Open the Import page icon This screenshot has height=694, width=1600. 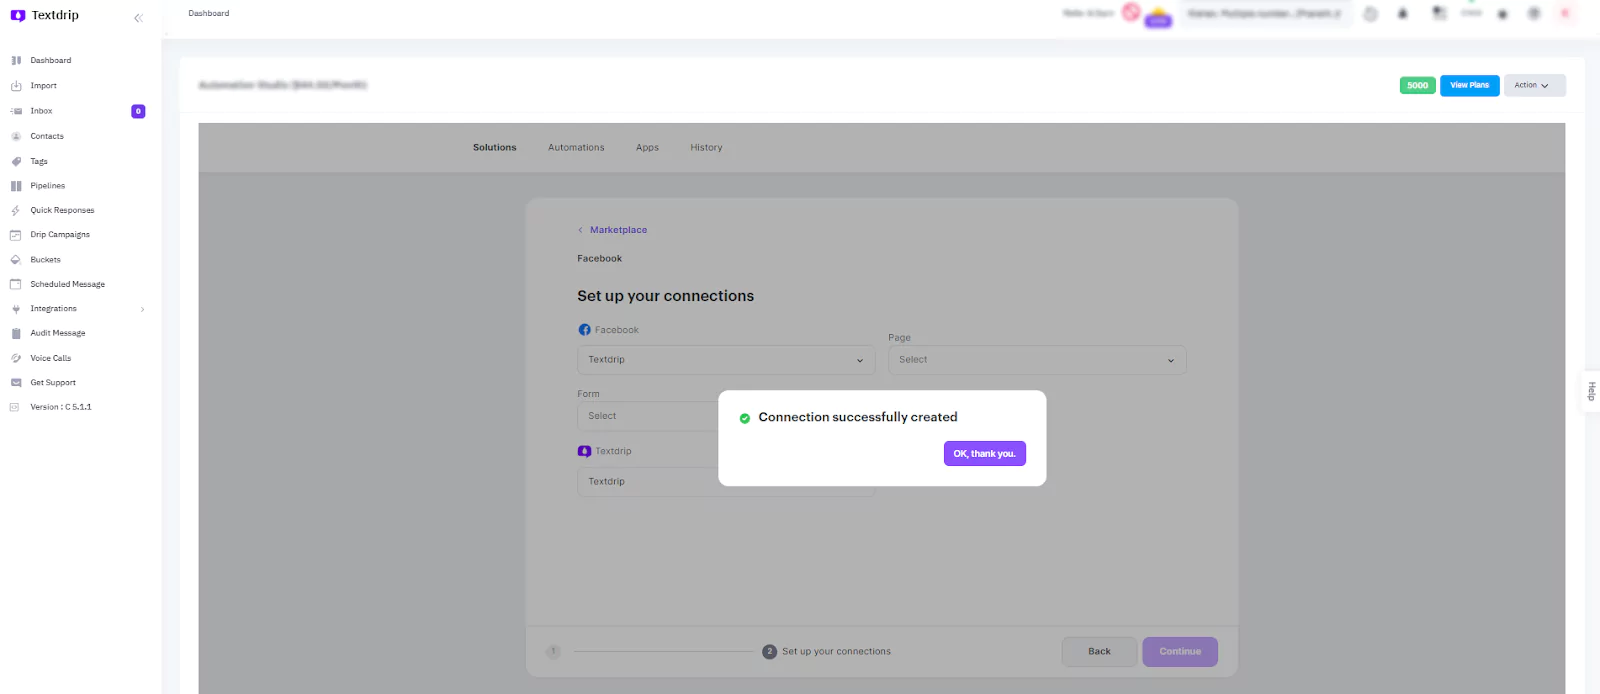(x=16, y=86)
